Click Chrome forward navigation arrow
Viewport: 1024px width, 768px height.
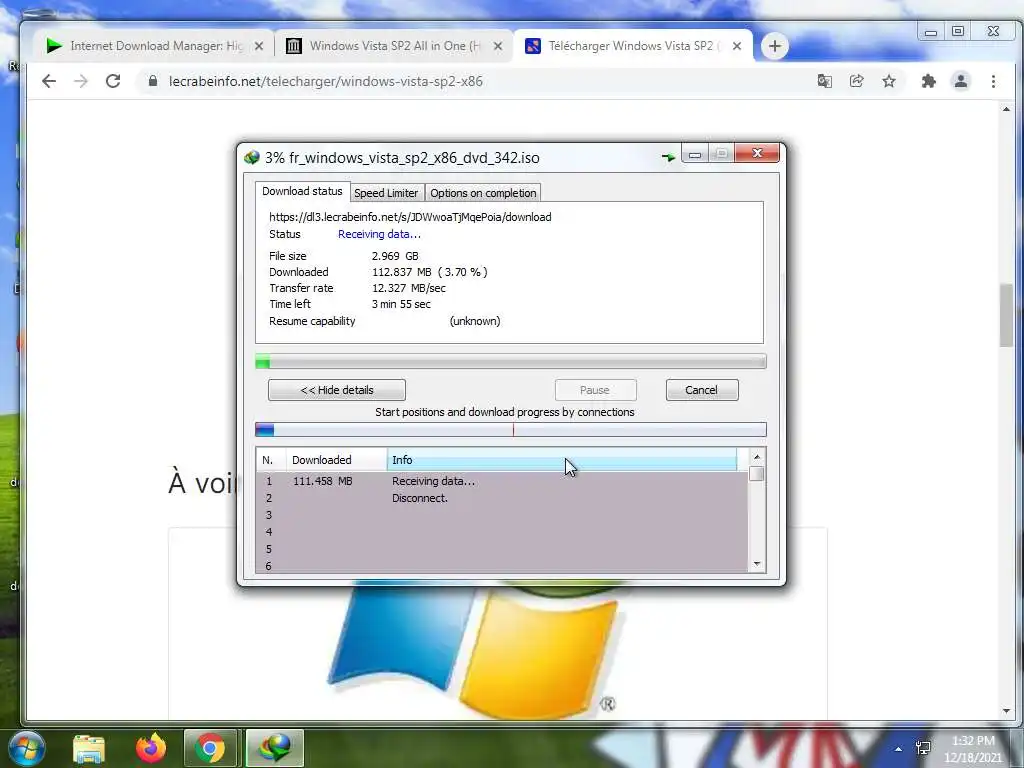[81, 81]
